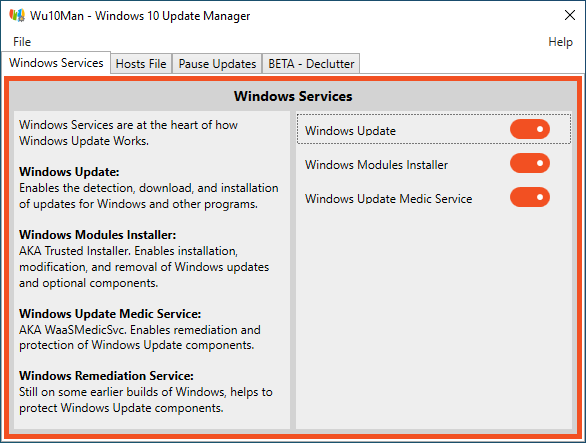586x443 pixels.
Task: Click the Windows Update label in services list
Action: click(x=350, y=131)
